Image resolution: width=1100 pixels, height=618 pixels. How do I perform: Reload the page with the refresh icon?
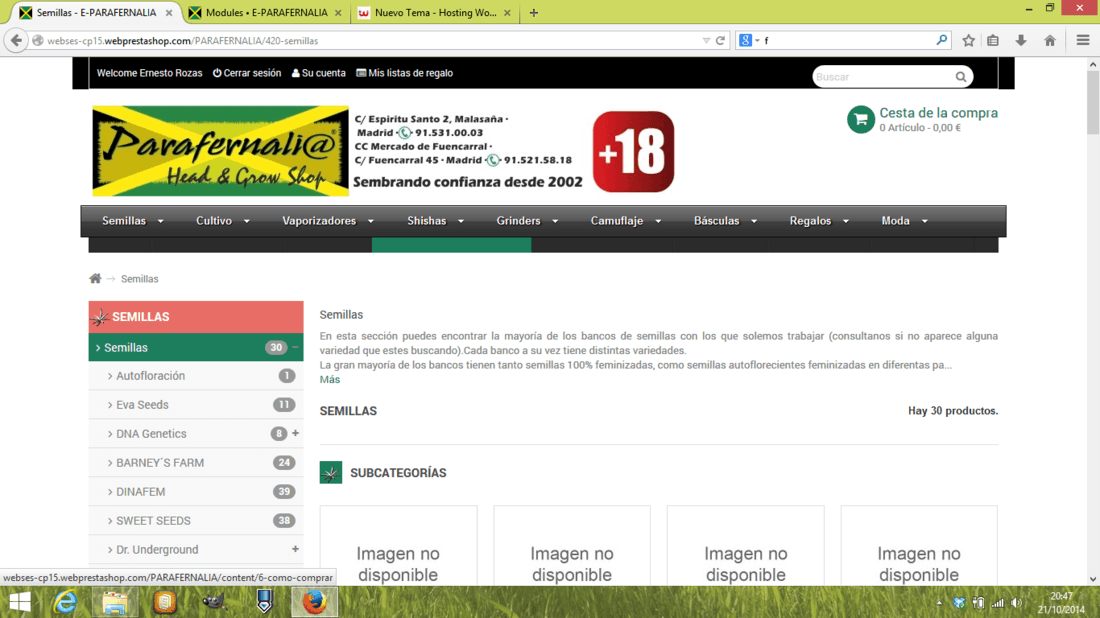pyautogui.click(x=720, y=41)
